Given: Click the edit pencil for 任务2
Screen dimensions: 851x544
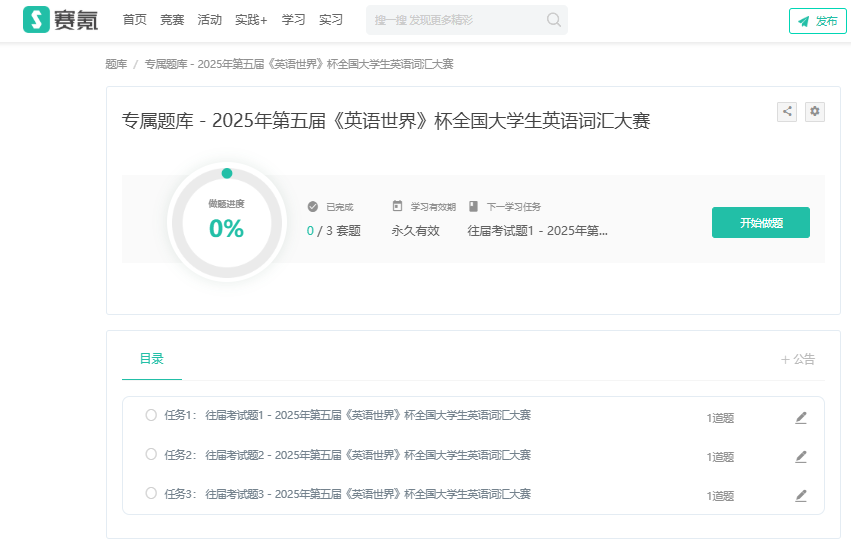Looking at the screenshot, I should [801, 457].
